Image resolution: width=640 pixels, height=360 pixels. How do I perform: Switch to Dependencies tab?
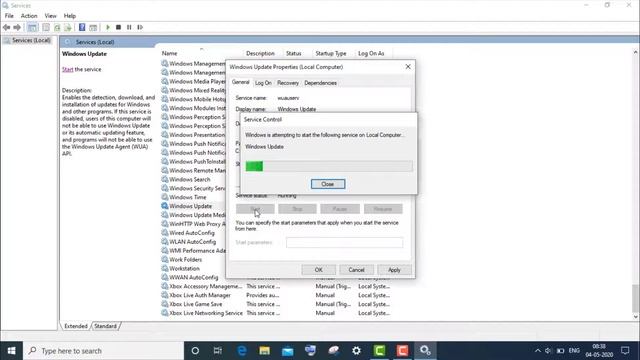(x=320, y=83)
